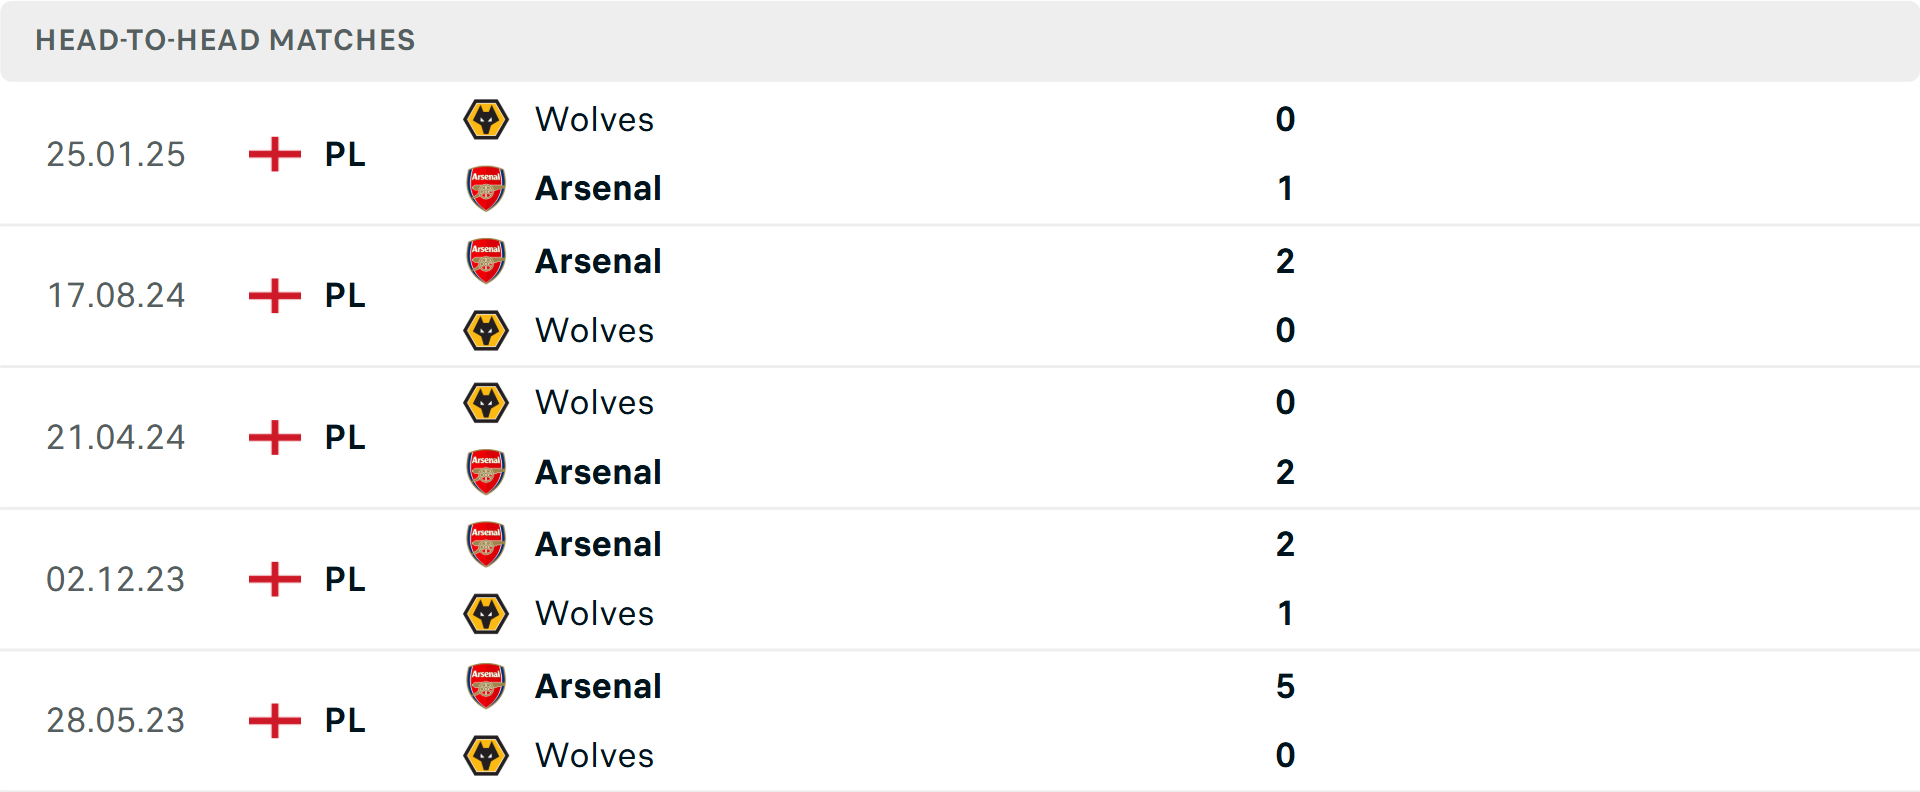Screen dimensions: 1920x792
Task: Click the Arsenal crest in the 25.01.25 match
Action: coord(486,188)
